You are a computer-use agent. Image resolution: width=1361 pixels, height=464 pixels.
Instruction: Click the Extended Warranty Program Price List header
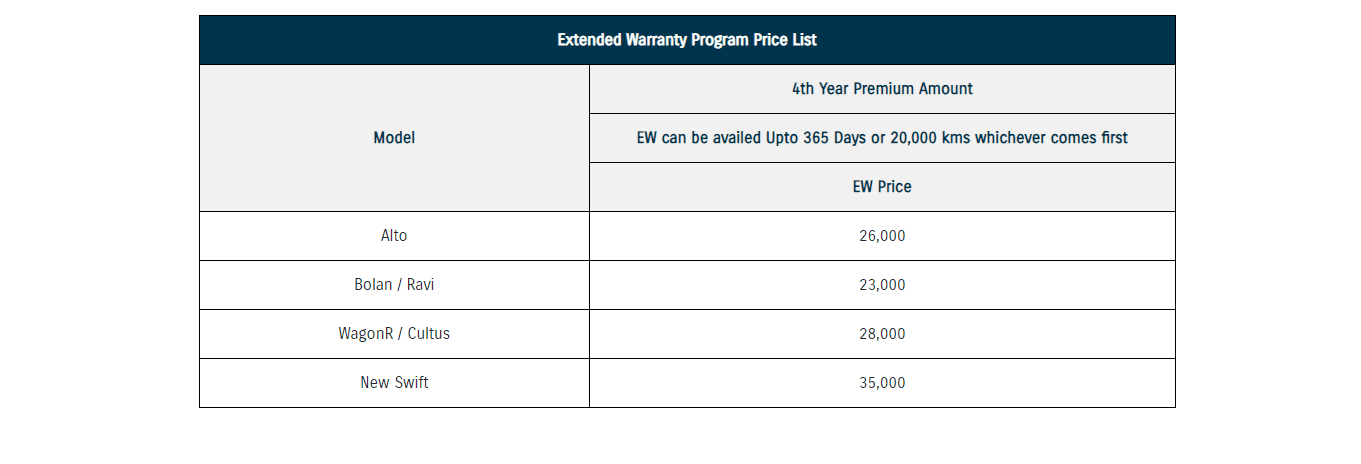[x=687, y=40]
